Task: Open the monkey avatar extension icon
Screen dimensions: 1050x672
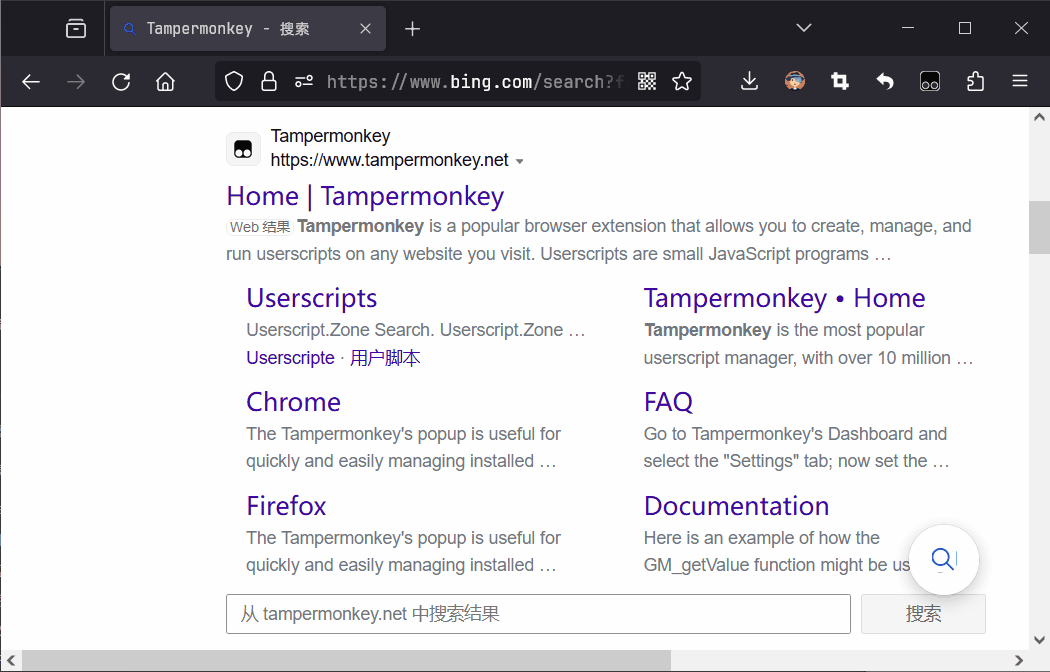Action: (x=795, y=82)
